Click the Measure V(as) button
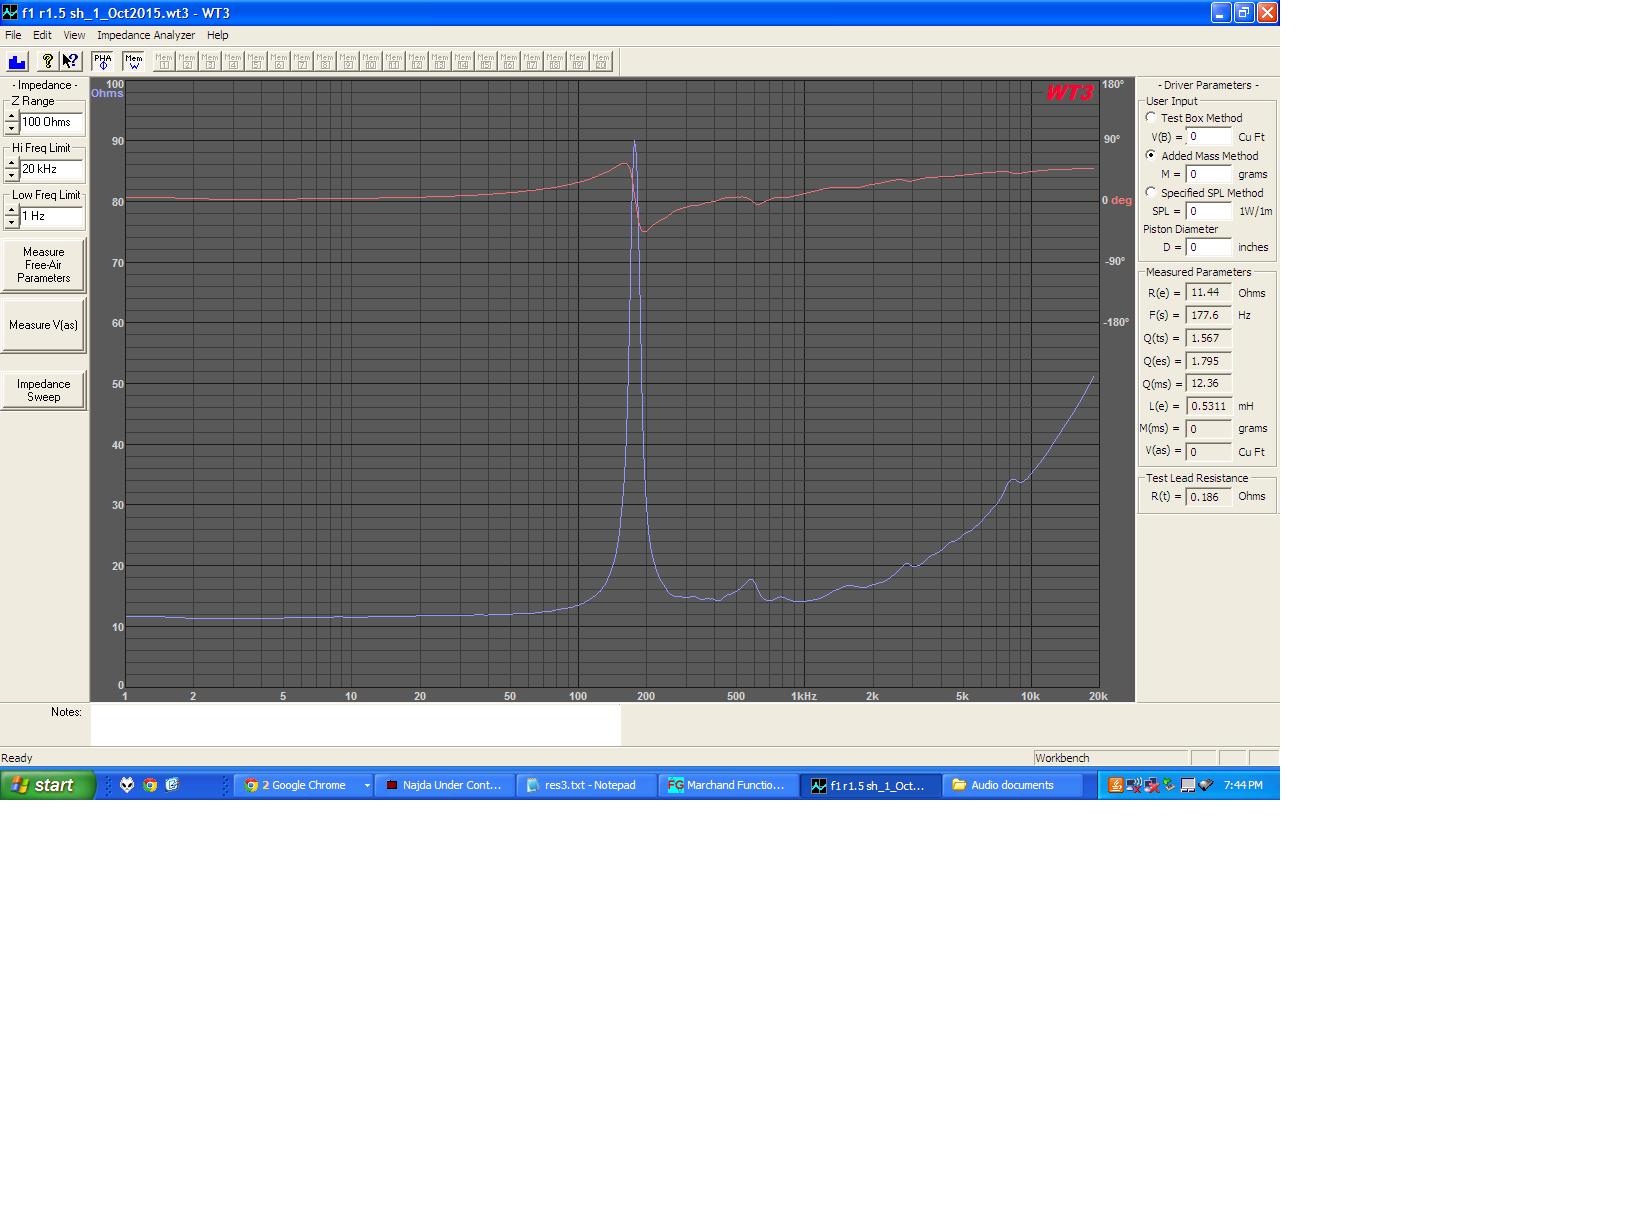The width and height of the screenshot is (1632, 1224). (43, 325)
